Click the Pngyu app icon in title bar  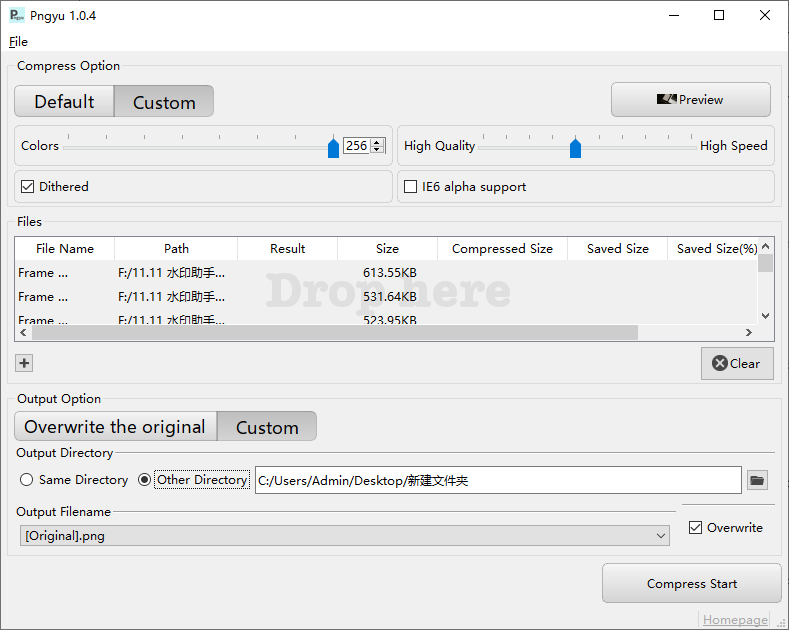17,15
